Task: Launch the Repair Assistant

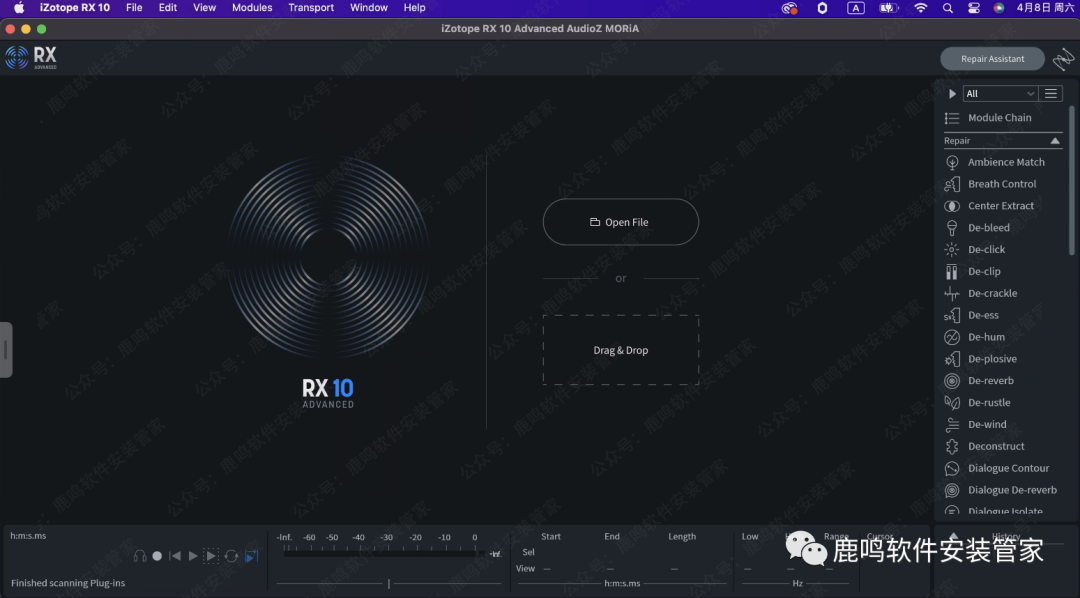Action: pos(992,59)
